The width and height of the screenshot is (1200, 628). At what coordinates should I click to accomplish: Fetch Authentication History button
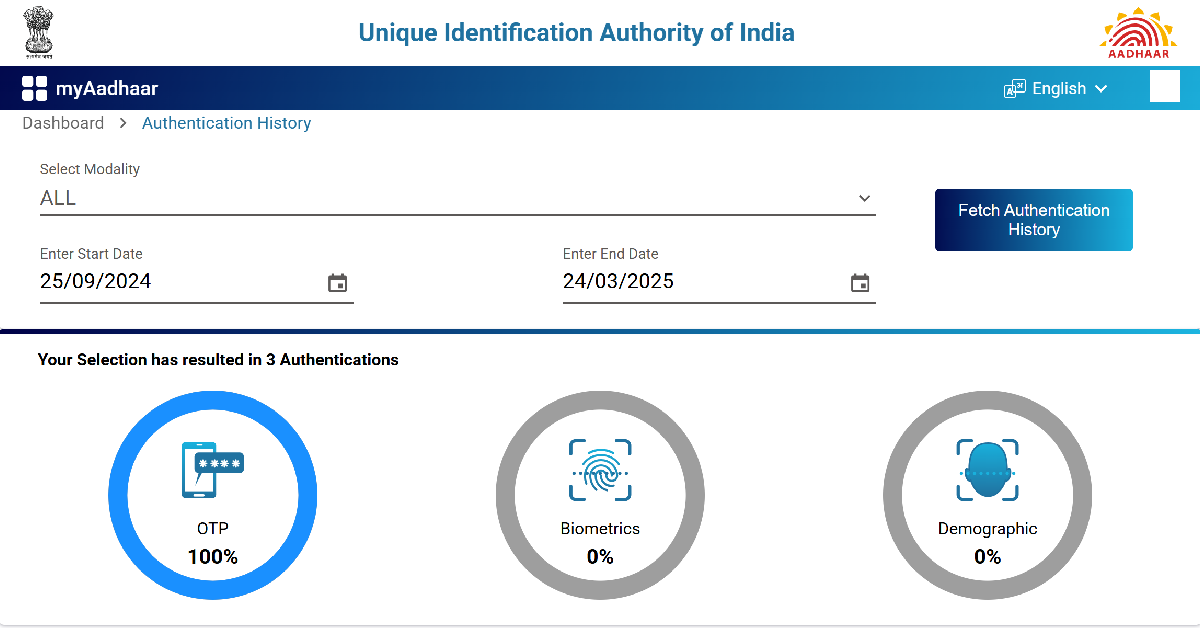[x=1034, y=220]
